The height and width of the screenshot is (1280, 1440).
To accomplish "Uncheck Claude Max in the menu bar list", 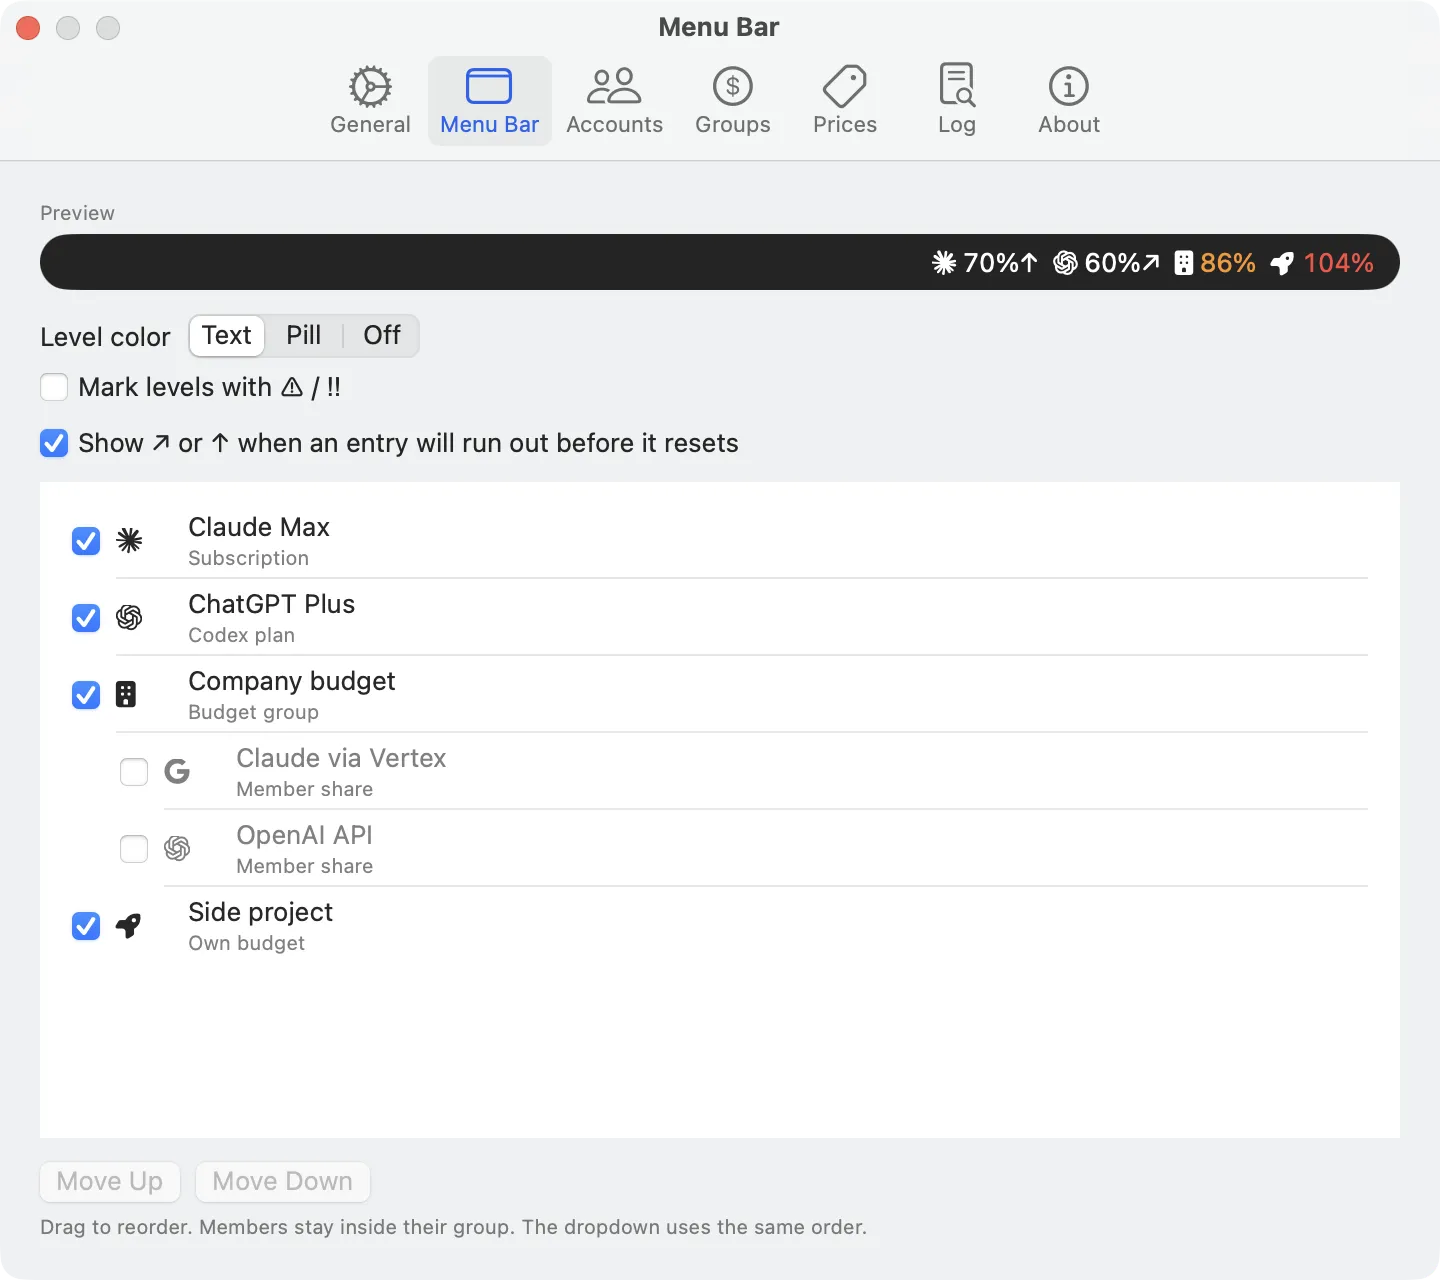I will (x=86, y=541).
